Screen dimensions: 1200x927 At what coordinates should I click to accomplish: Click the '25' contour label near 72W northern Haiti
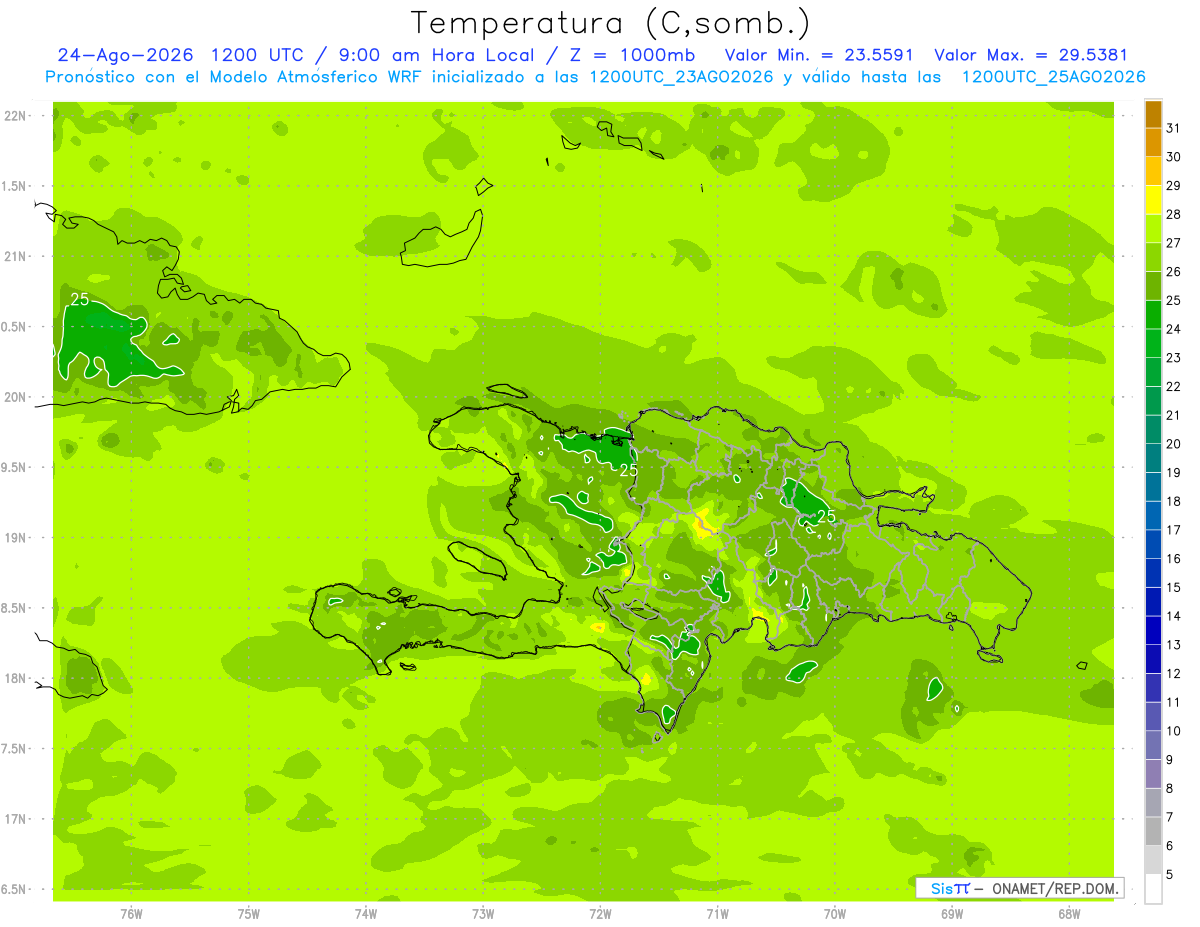(629, 469)
